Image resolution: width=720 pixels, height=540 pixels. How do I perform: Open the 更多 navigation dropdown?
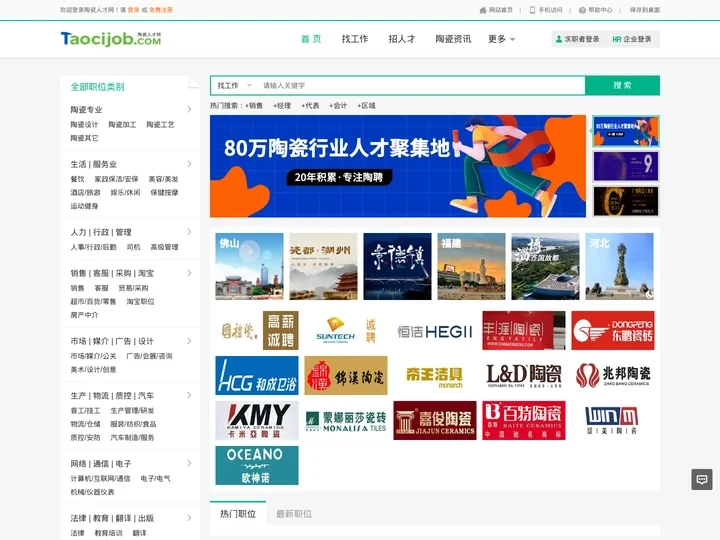point(501,39)
